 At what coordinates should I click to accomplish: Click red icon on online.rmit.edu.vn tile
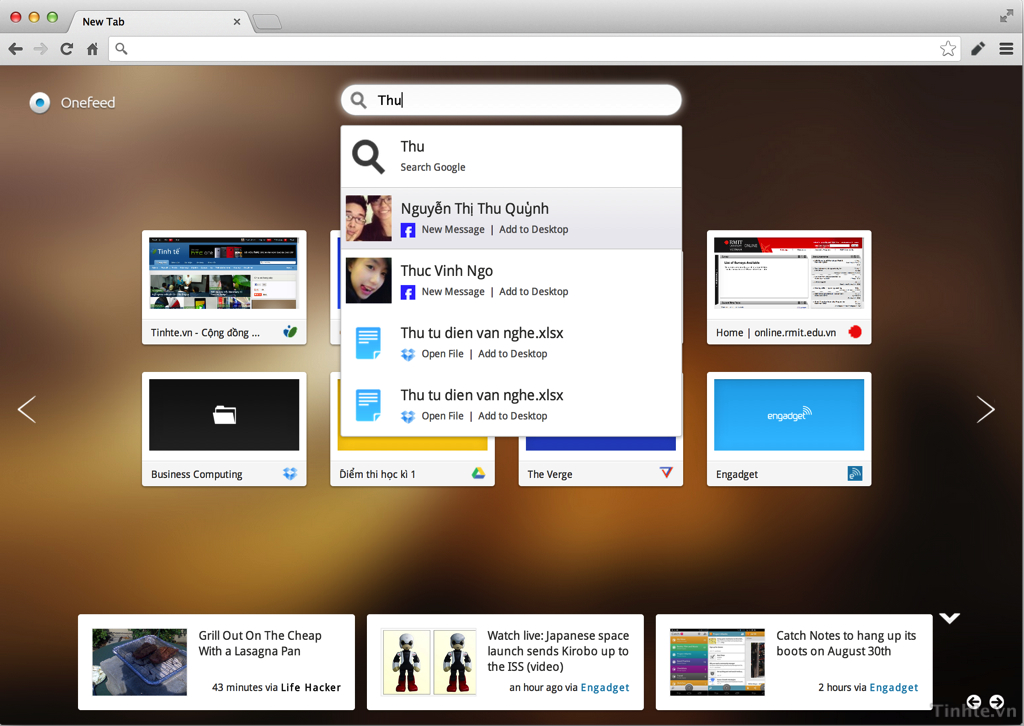pyautogui.click(x=855, y=332)
